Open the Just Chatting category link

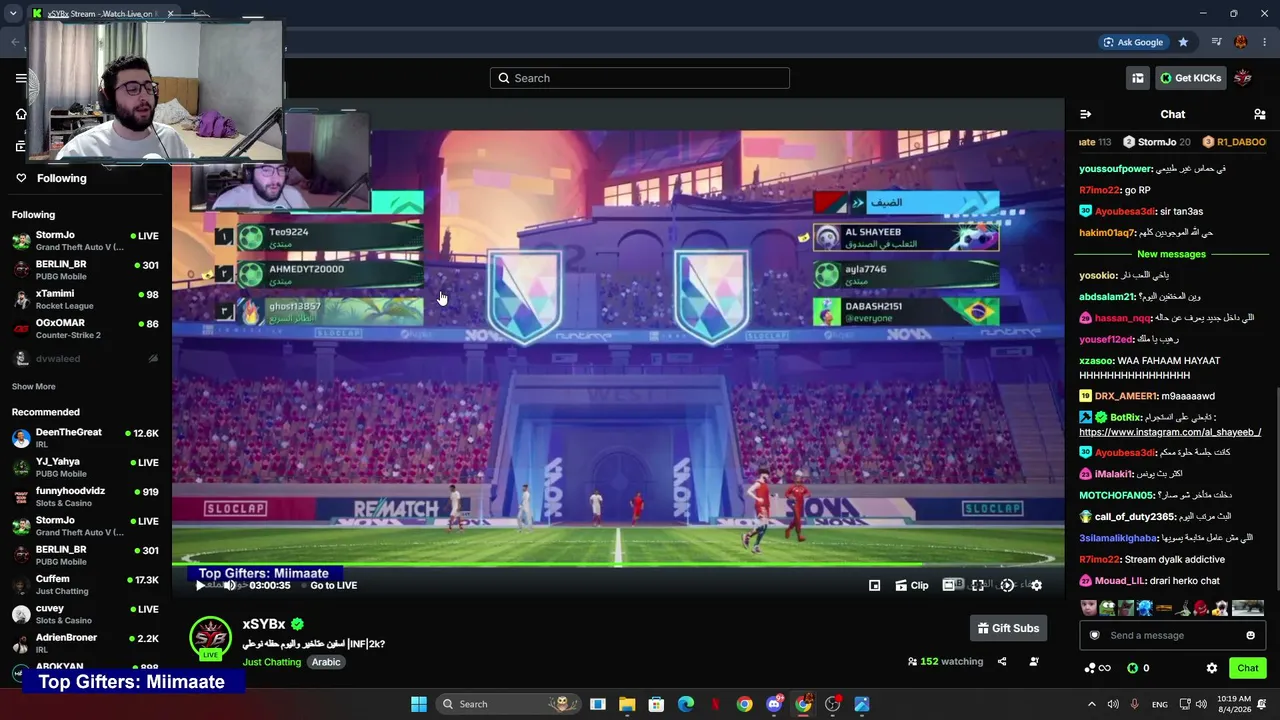[x=272, y=662]
